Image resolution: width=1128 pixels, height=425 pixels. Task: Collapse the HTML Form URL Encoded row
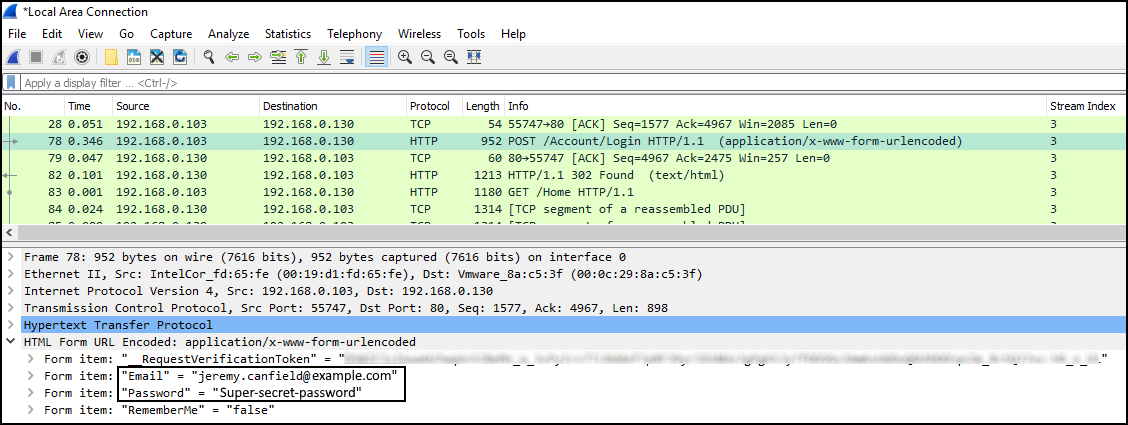pyautogui.click(x=9, y=342)
